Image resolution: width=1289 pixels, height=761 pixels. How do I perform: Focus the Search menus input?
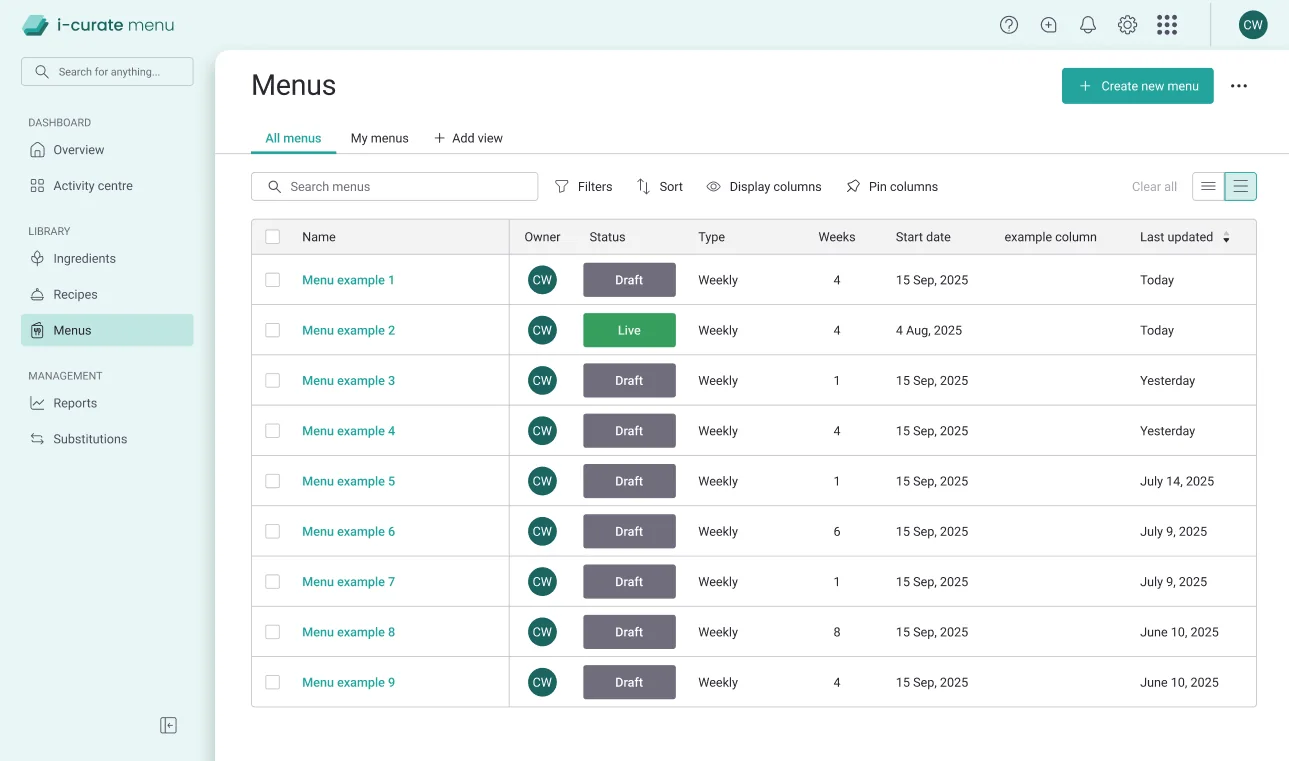coord(394,186)
